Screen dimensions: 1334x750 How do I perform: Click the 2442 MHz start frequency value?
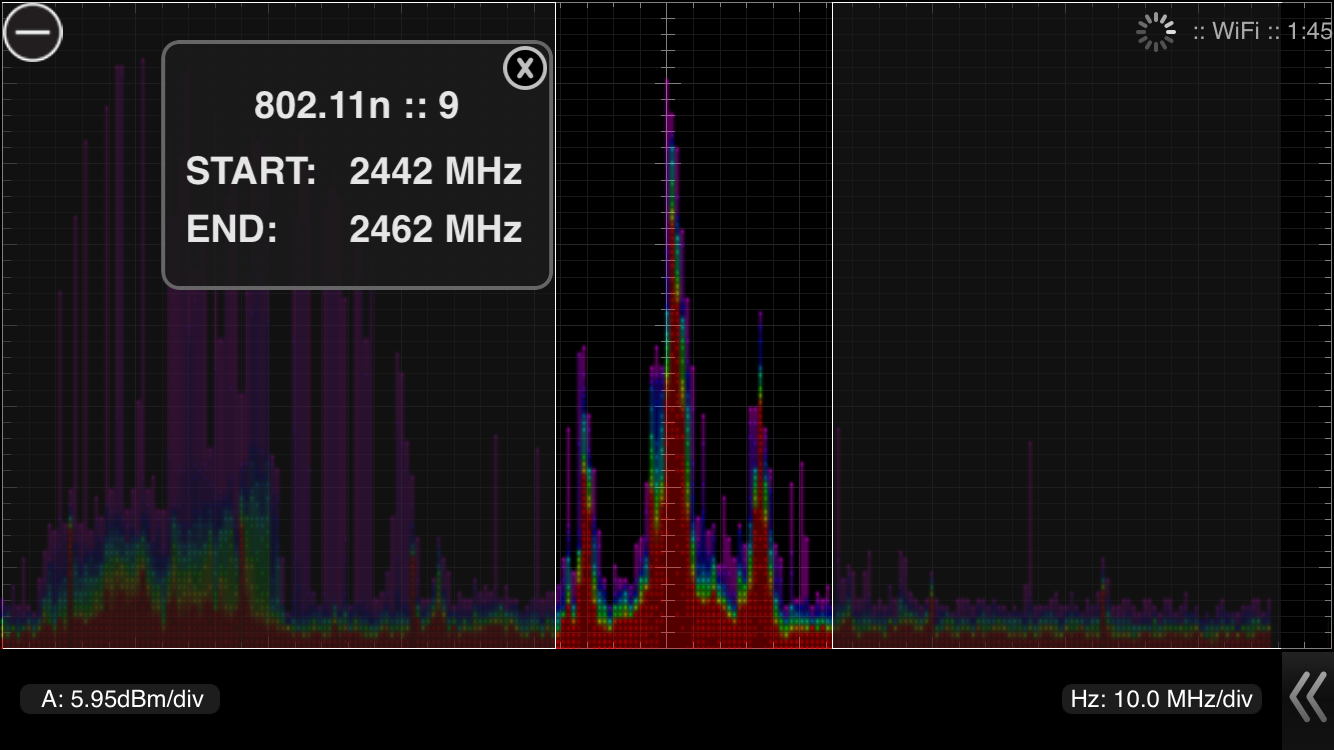coord(435,172)
